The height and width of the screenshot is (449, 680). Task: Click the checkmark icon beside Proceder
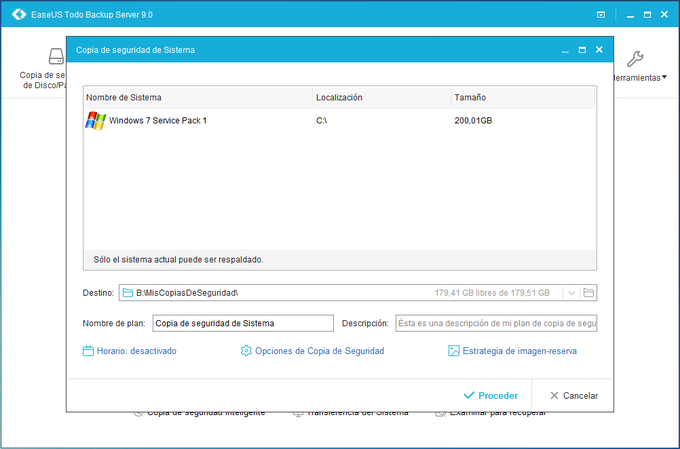[469, 395]
